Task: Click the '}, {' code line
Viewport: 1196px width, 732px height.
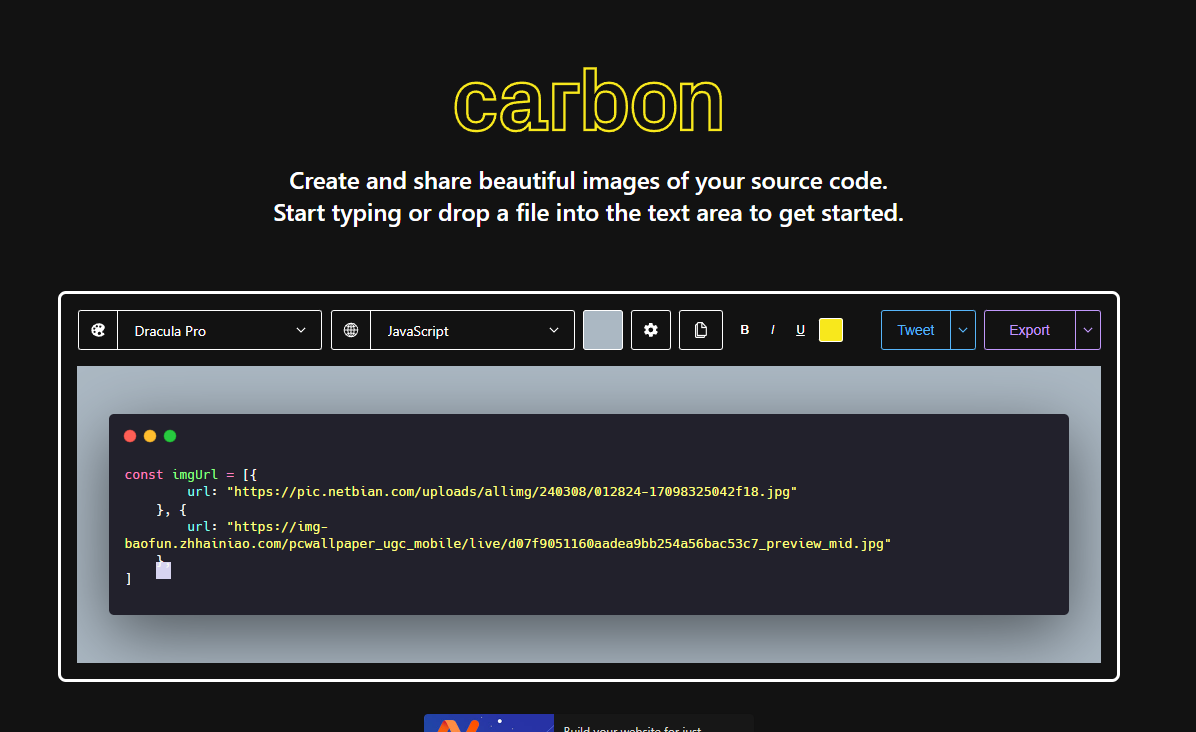Action: (172, 509)
